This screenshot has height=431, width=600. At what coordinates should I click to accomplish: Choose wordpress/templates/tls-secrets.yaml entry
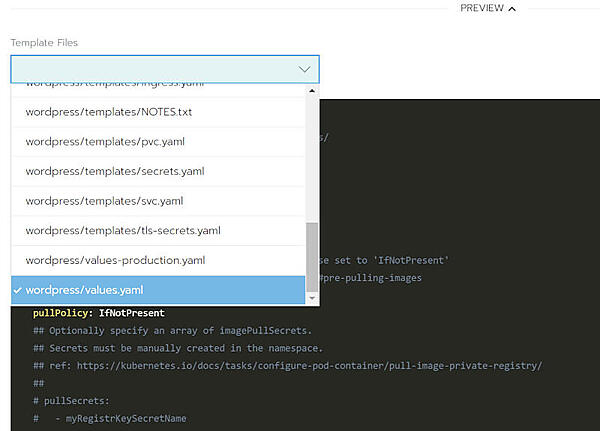coord(123,231)
